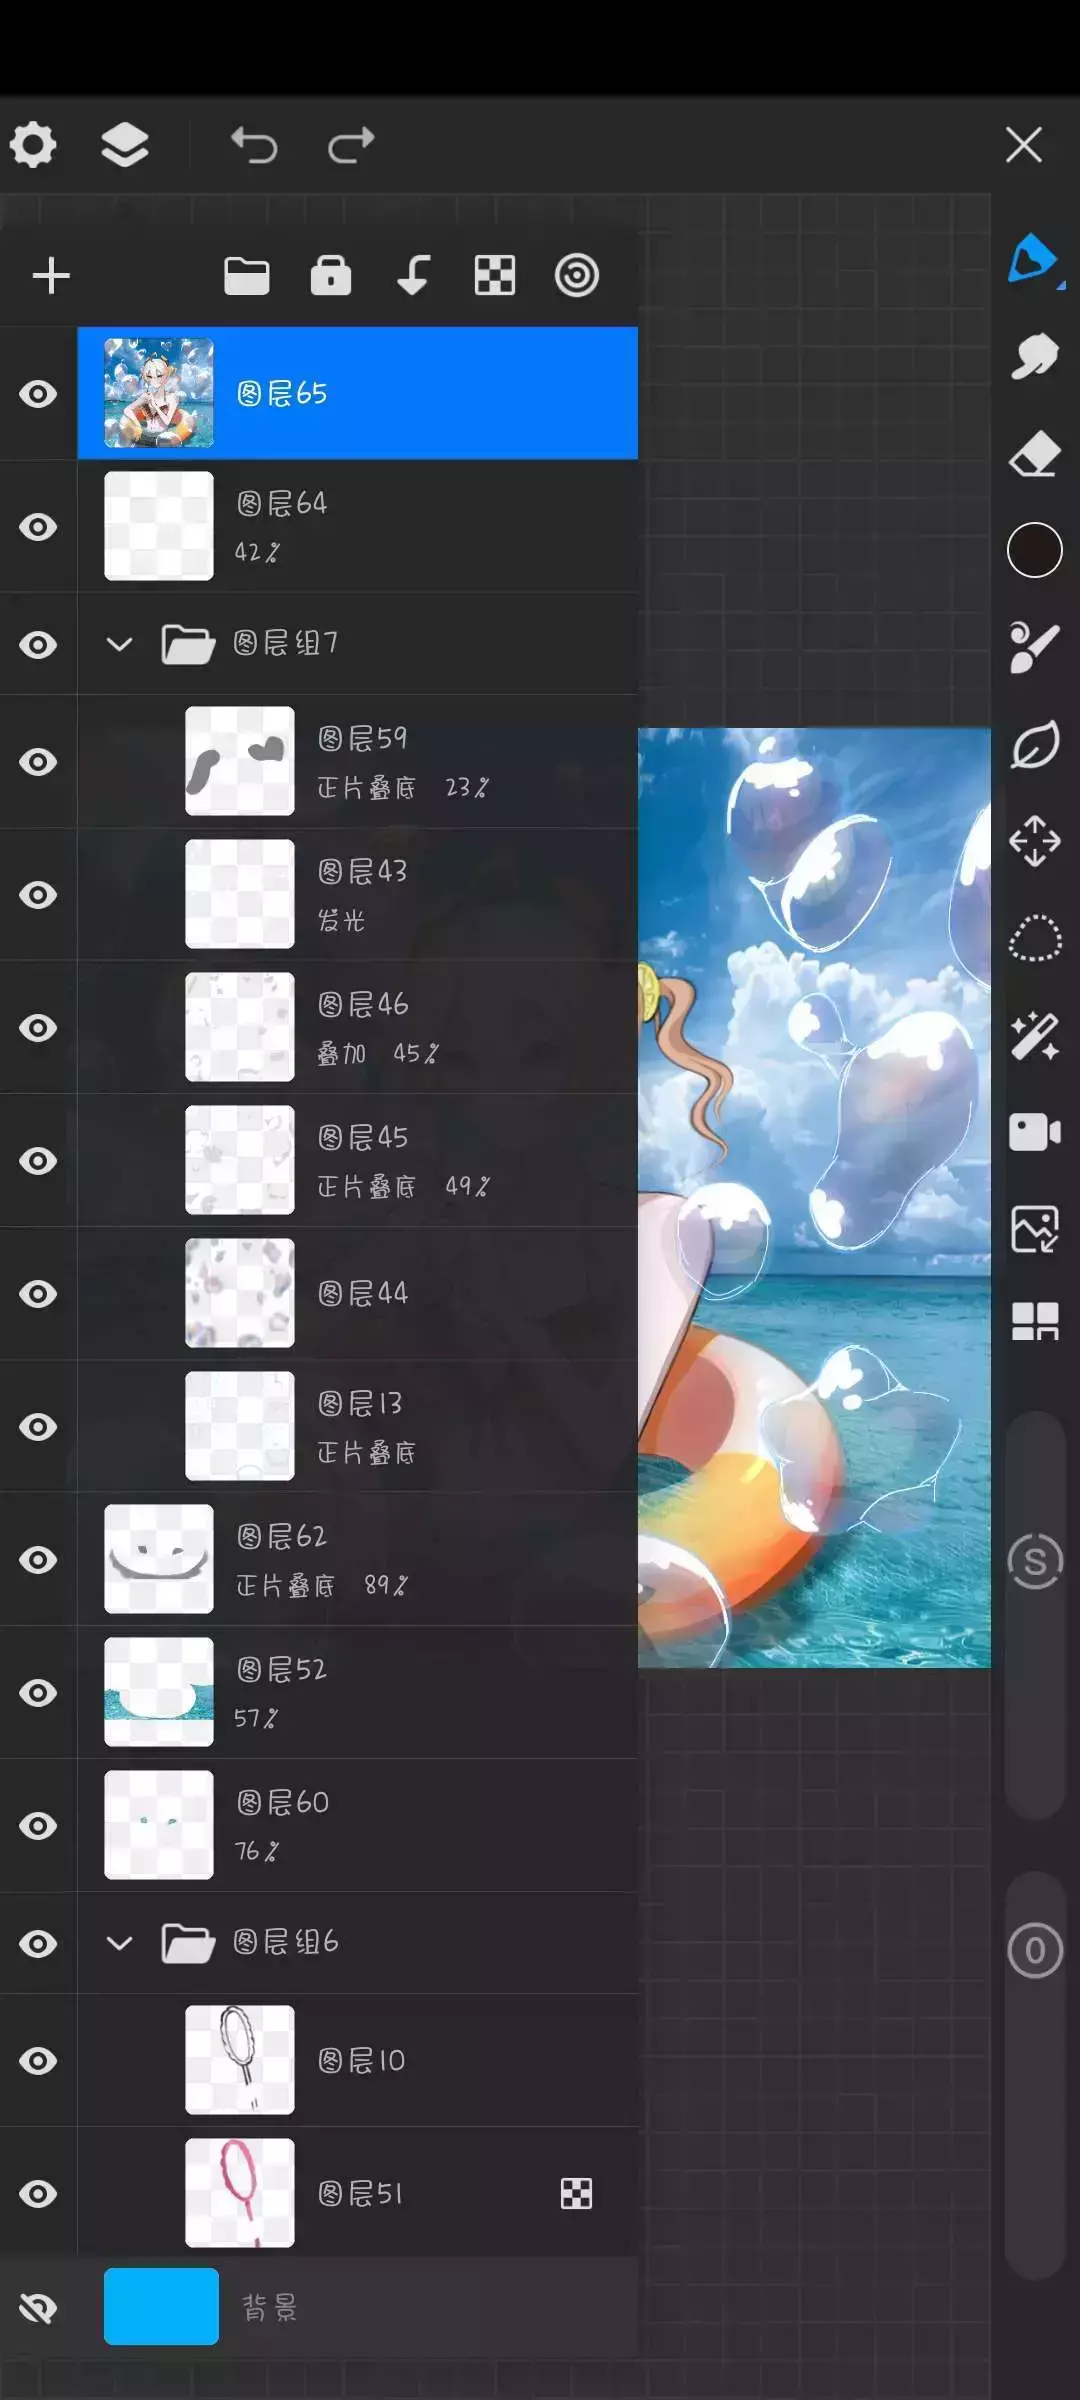Screen dimensions: 1080x2400
Task: Select the smudge tool
Action: click(x=1034, y=356)
